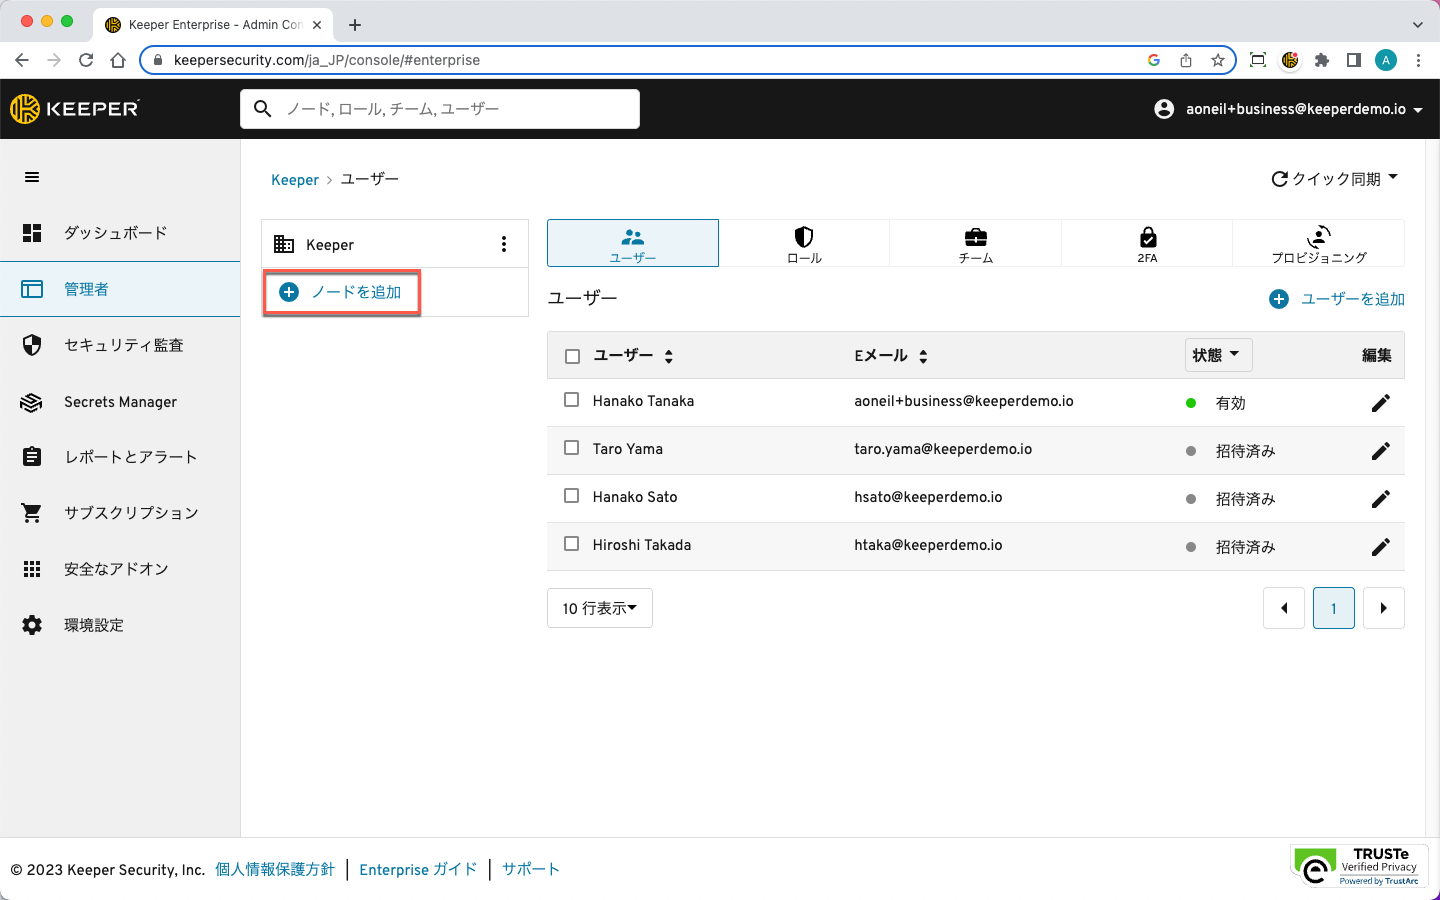1440x900 pixels.
Task: Click the hamburger menu icon in sidebar
Action: pyautogui.click(x=32, y=177)
